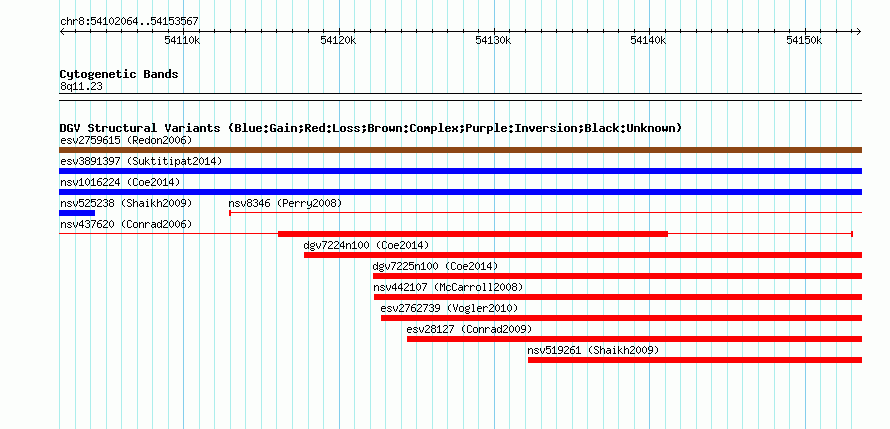Select the red esv28127 loss bar

coord(635,339)
